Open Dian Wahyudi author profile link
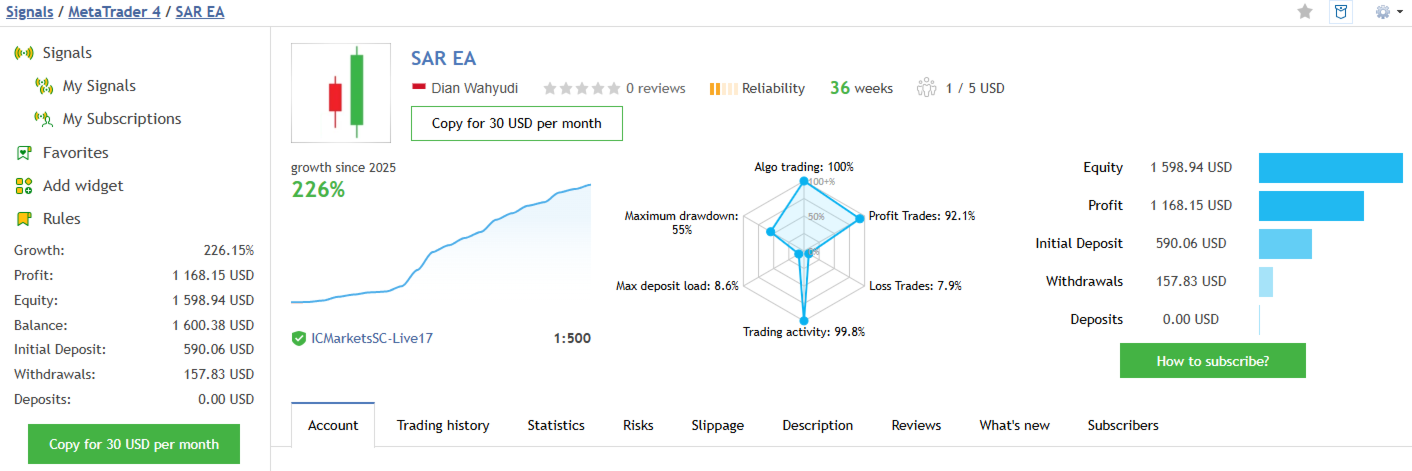The height and width of the screenshot is (471, 1412). 474,88
